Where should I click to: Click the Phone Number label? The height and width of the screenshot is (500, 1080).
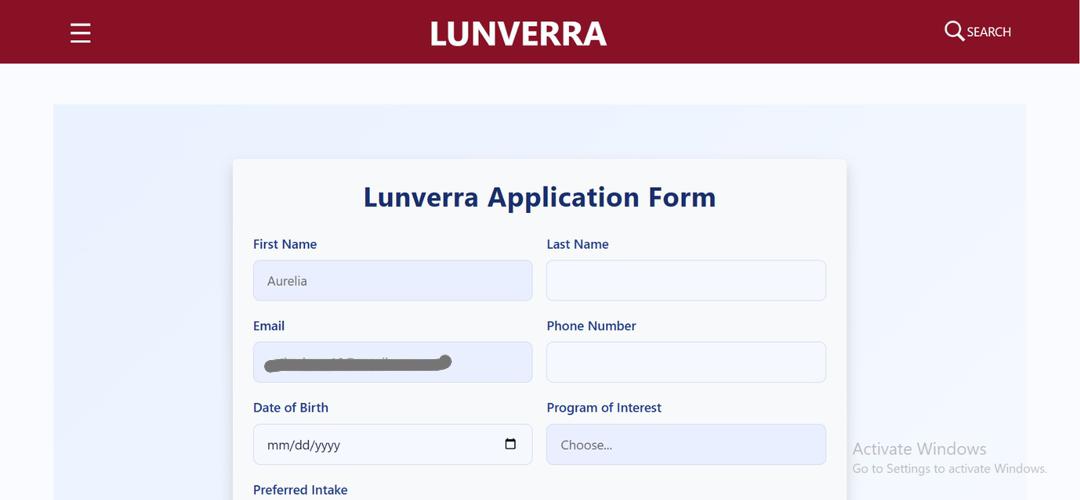point(591,326)
